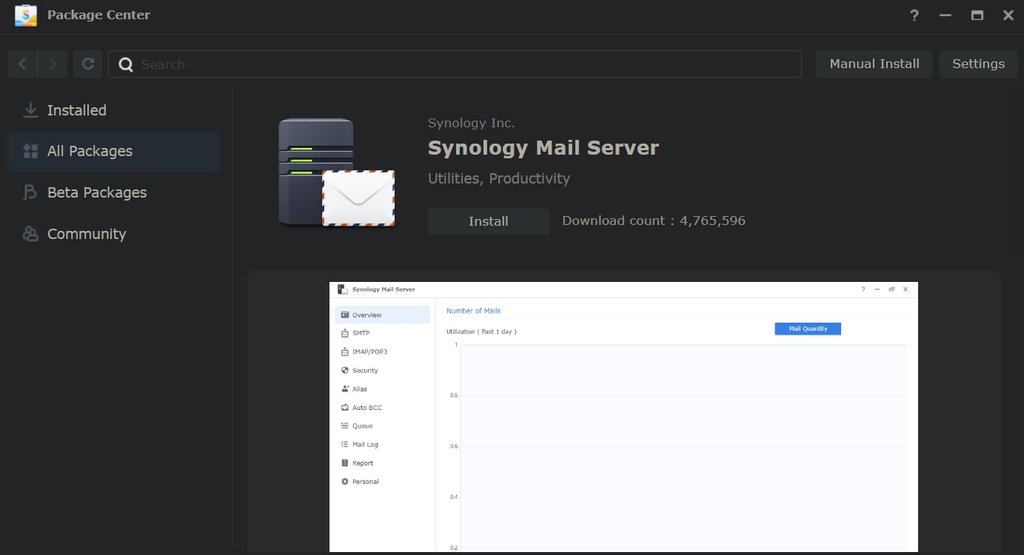The height and width of the screenshot is (555, 1024).
Task: Maximize the Package Center window
Action: pos(977,16)
